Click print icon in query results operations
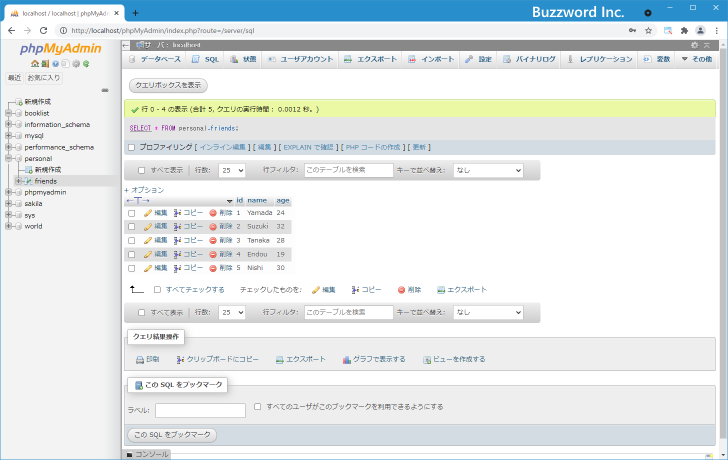 pyautogui.click(x=140, y=359)
